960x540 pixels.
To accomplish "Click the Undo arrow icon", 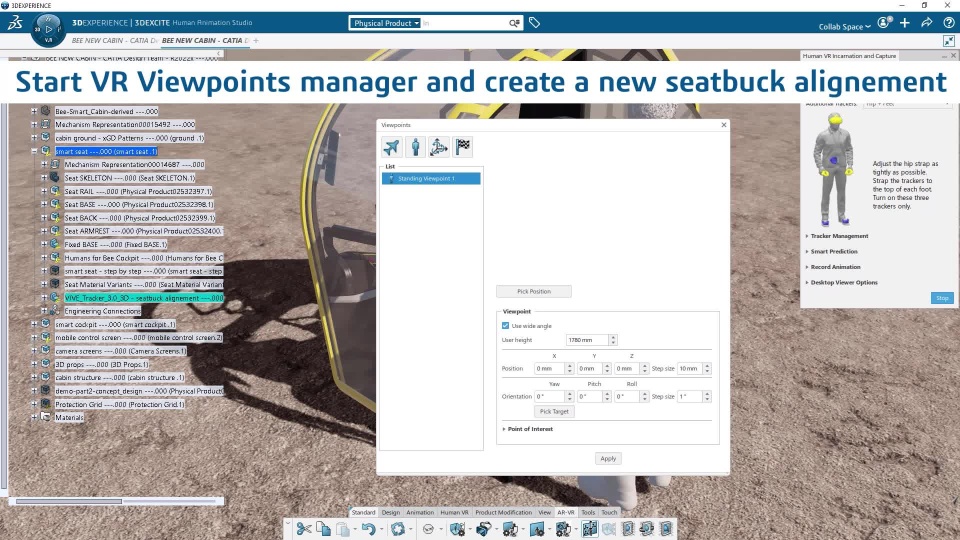I will coord(368,529).
